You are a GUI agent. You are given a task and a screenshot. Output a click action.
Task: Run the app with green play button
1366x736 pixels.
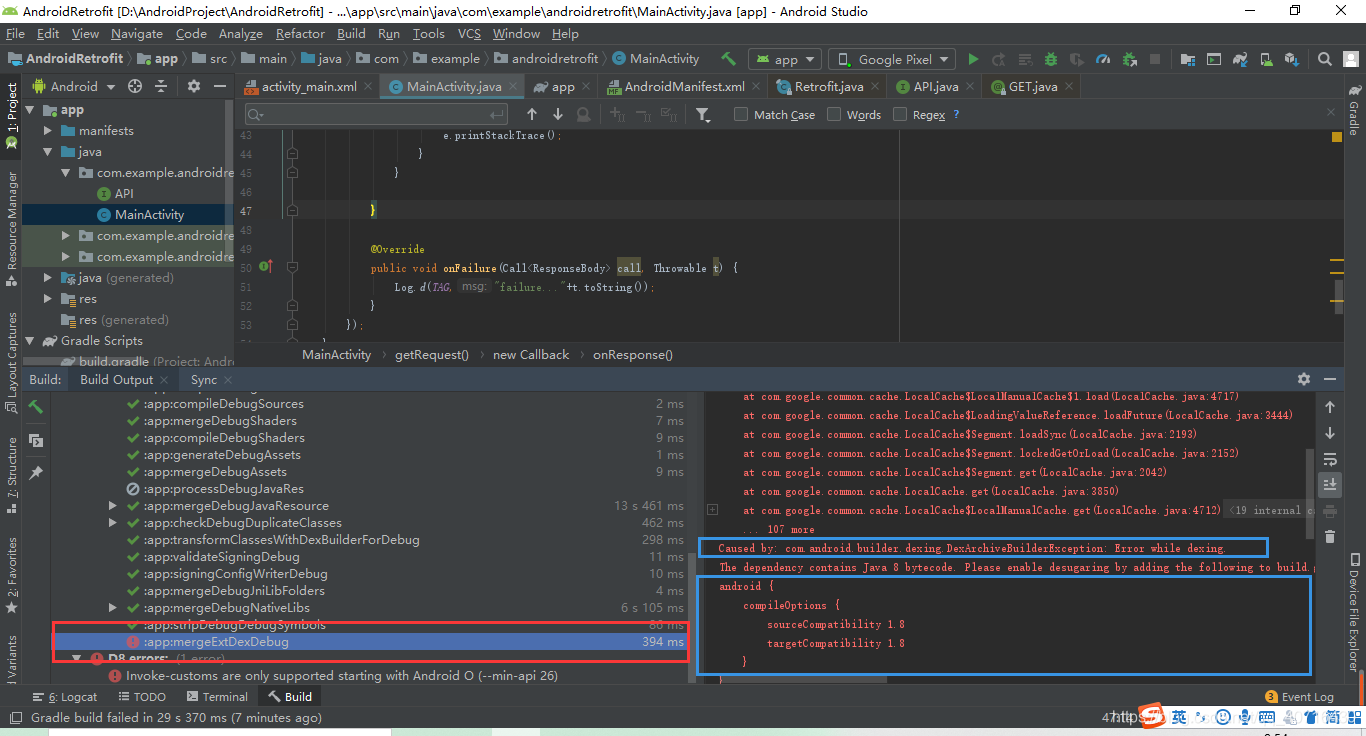973,59
